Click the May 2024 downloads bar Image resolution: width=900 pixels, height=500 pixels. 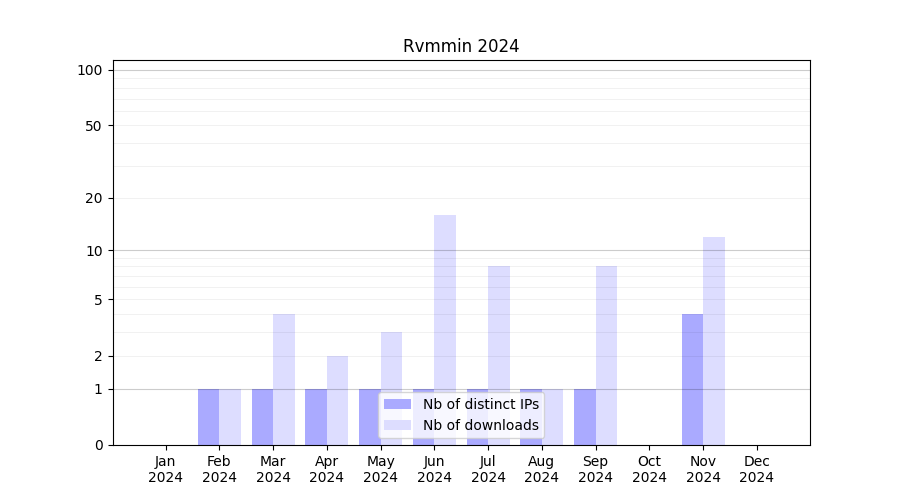coord(391,388)
